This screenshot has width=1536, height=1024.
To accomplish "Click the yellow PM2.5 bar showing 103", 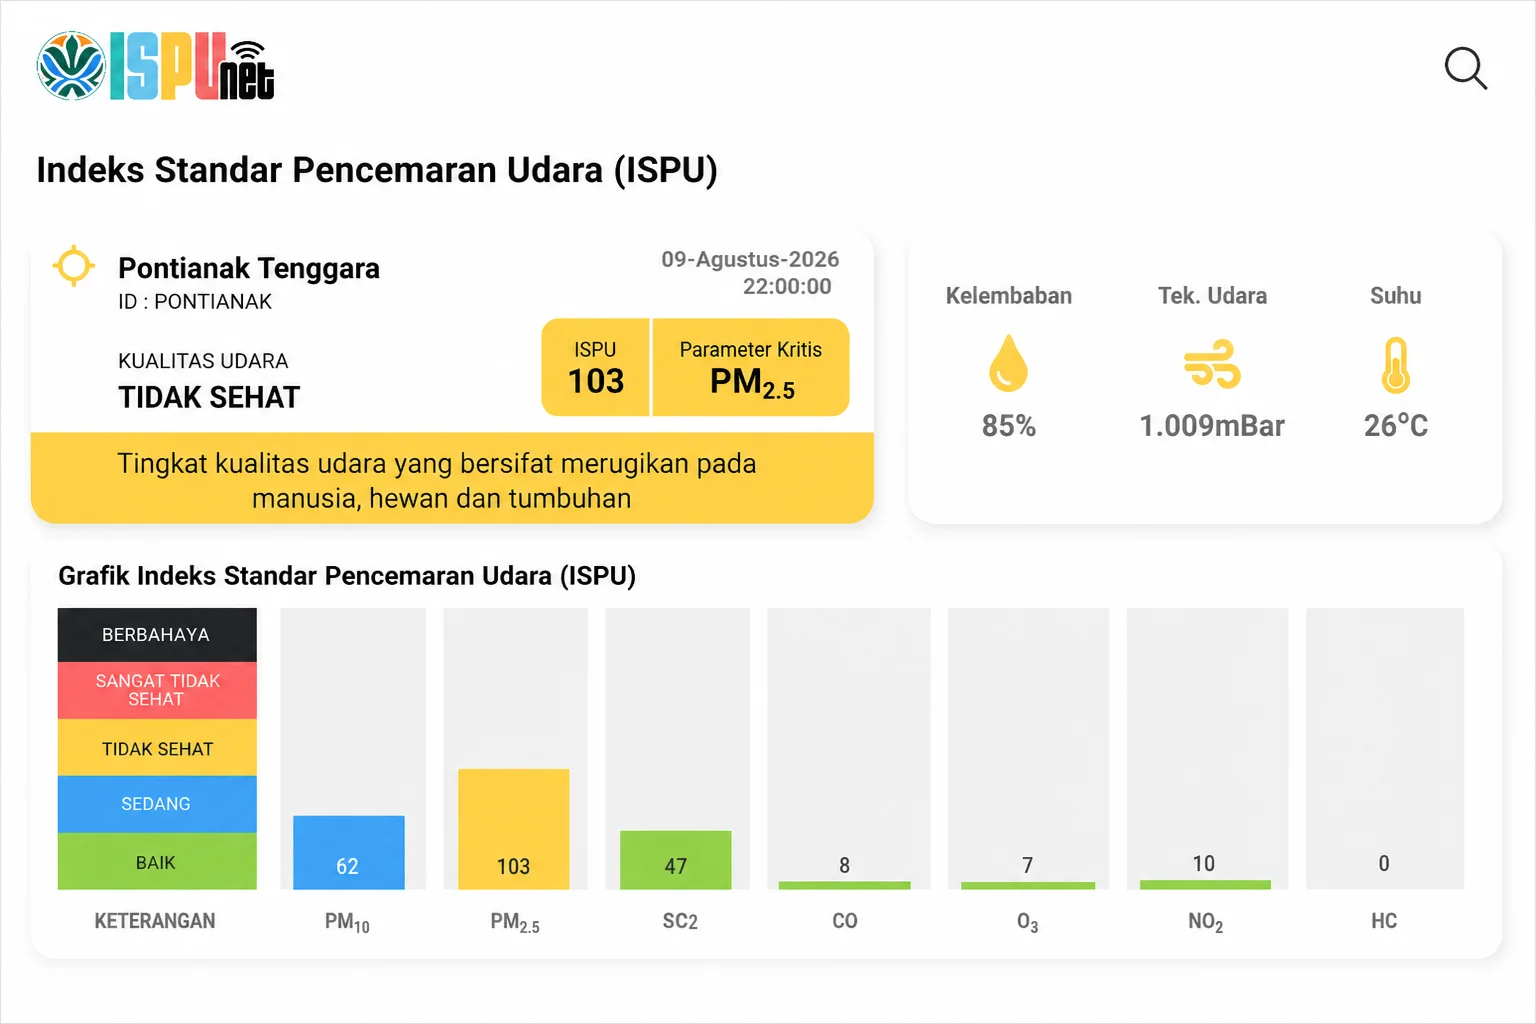I will pos(514,829).
